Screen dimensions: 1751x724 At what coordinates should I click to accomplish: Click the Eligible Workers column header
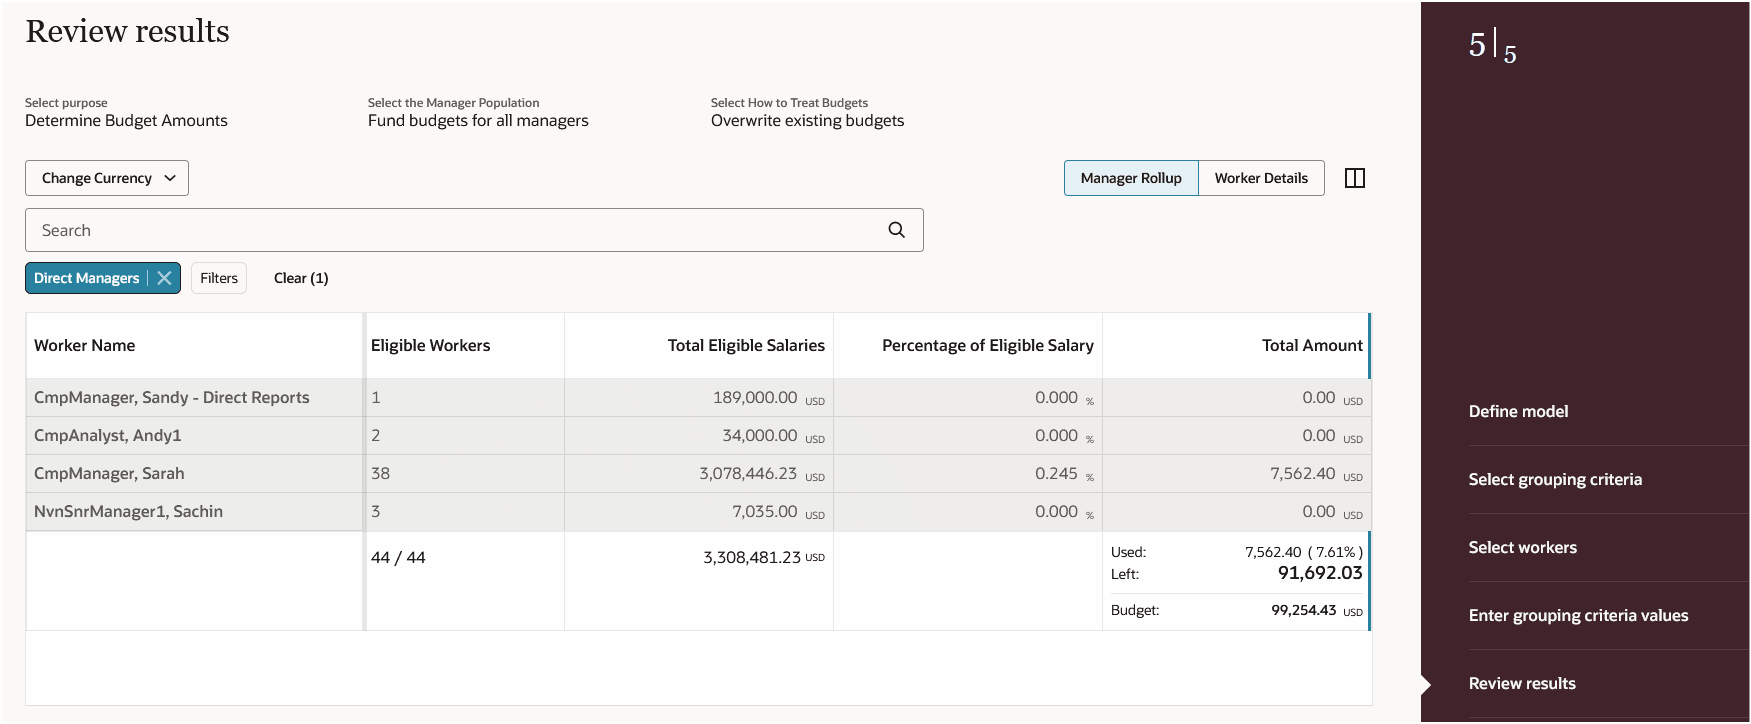coord(430,345)
